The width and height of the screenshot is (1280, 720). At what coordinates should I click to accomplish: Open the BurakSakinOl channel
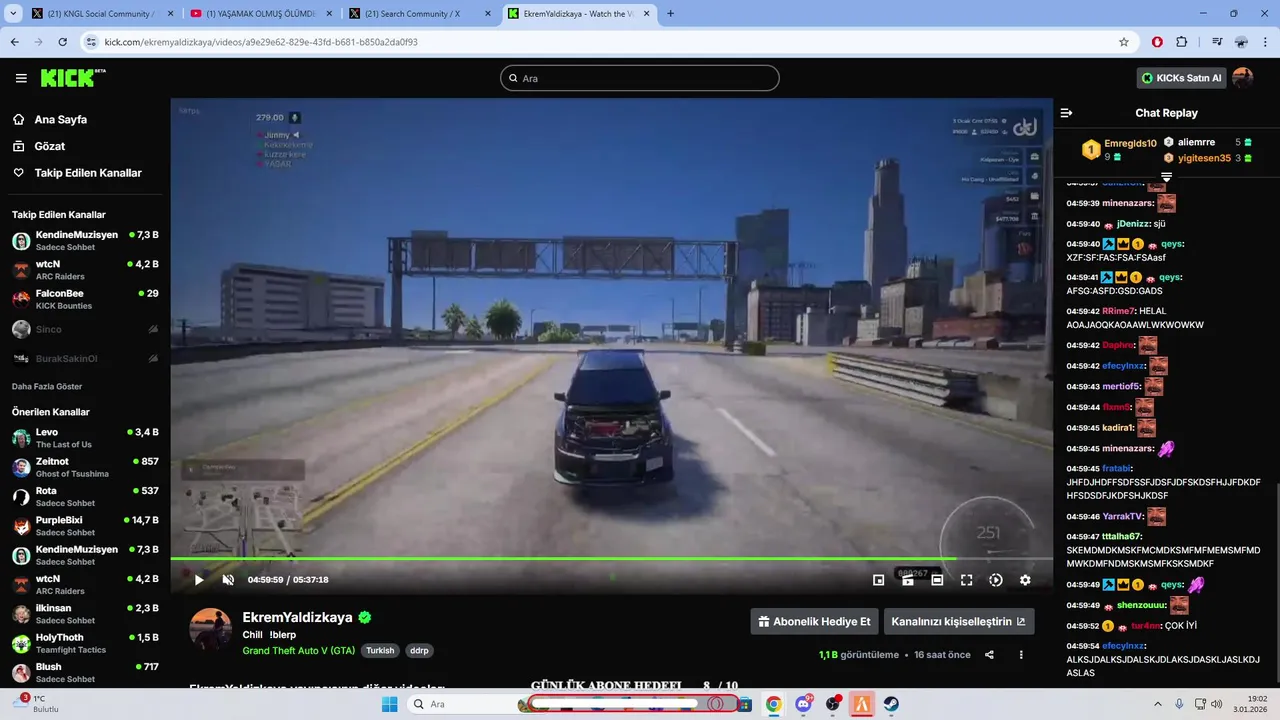pyautogui.click(x=85, y=358)
